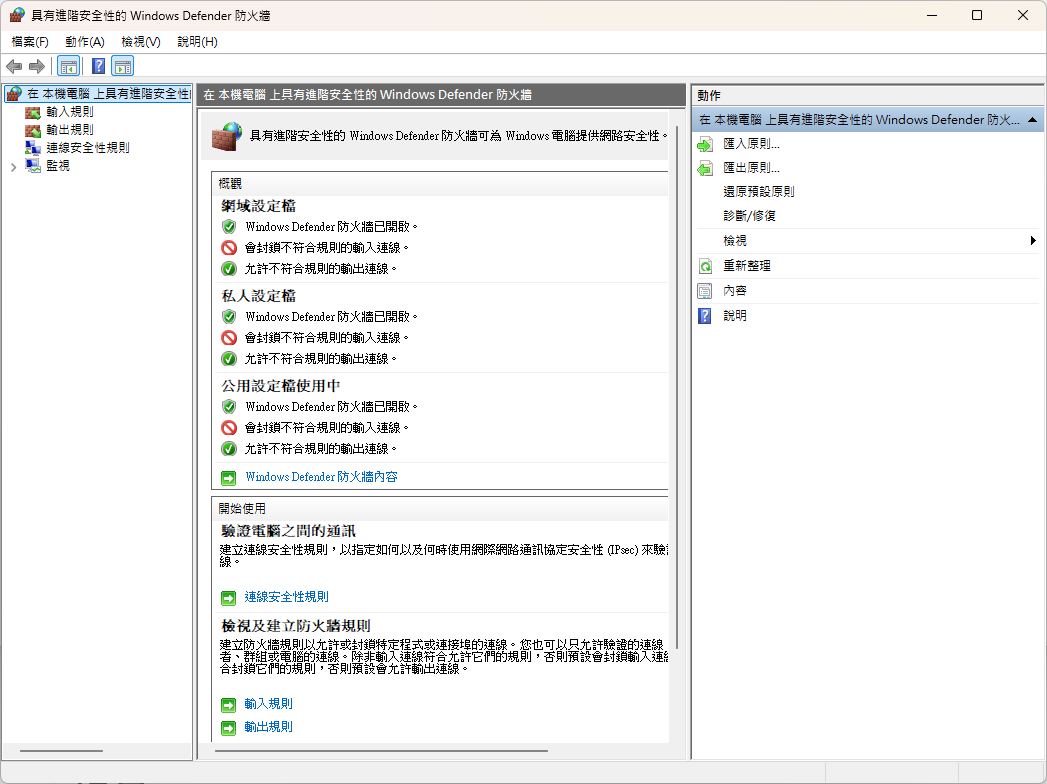Click the Back arrow toolbar icon
Viewport: 1047px width, 784px height.
click(14, 66)
